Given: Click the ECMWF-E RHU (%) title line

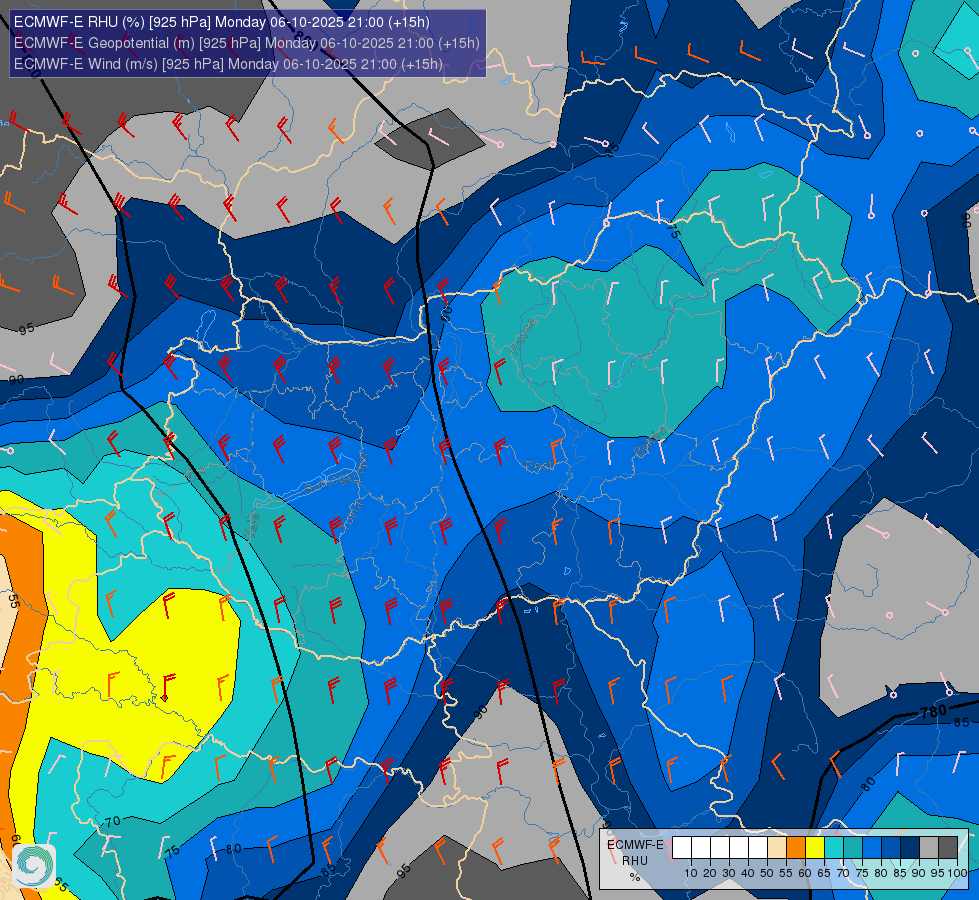Looking at the screenshot, I should [x=222, y=22].
